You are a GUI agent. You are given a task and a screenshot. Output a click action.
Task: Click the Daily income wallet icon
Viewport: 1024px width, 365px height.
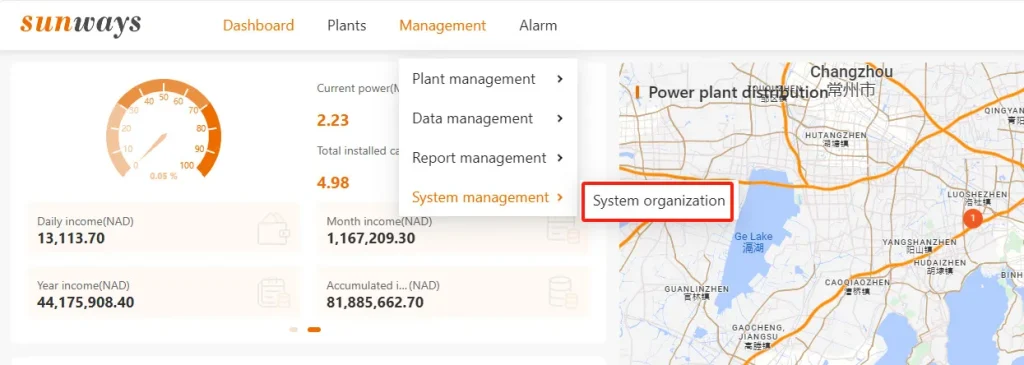(x=273, y=229)
